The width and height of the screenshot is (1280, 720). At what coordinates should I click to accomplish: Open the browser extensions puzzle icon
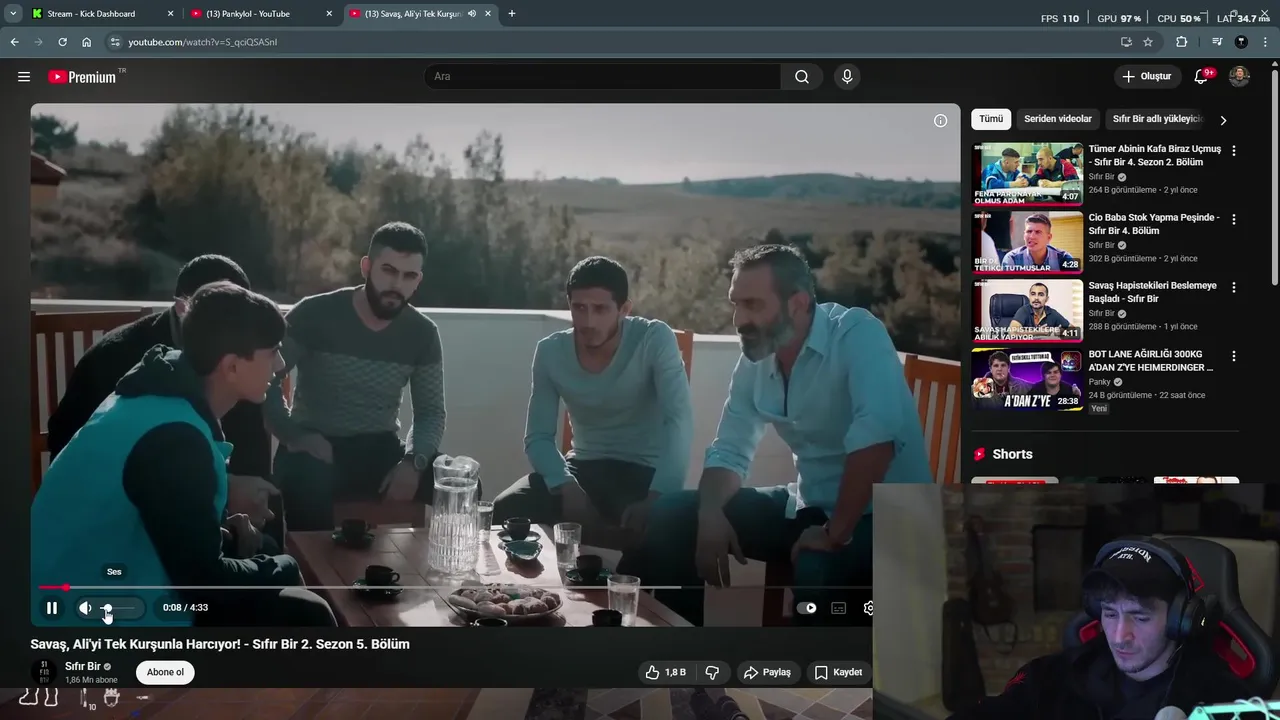(1182, 42)
